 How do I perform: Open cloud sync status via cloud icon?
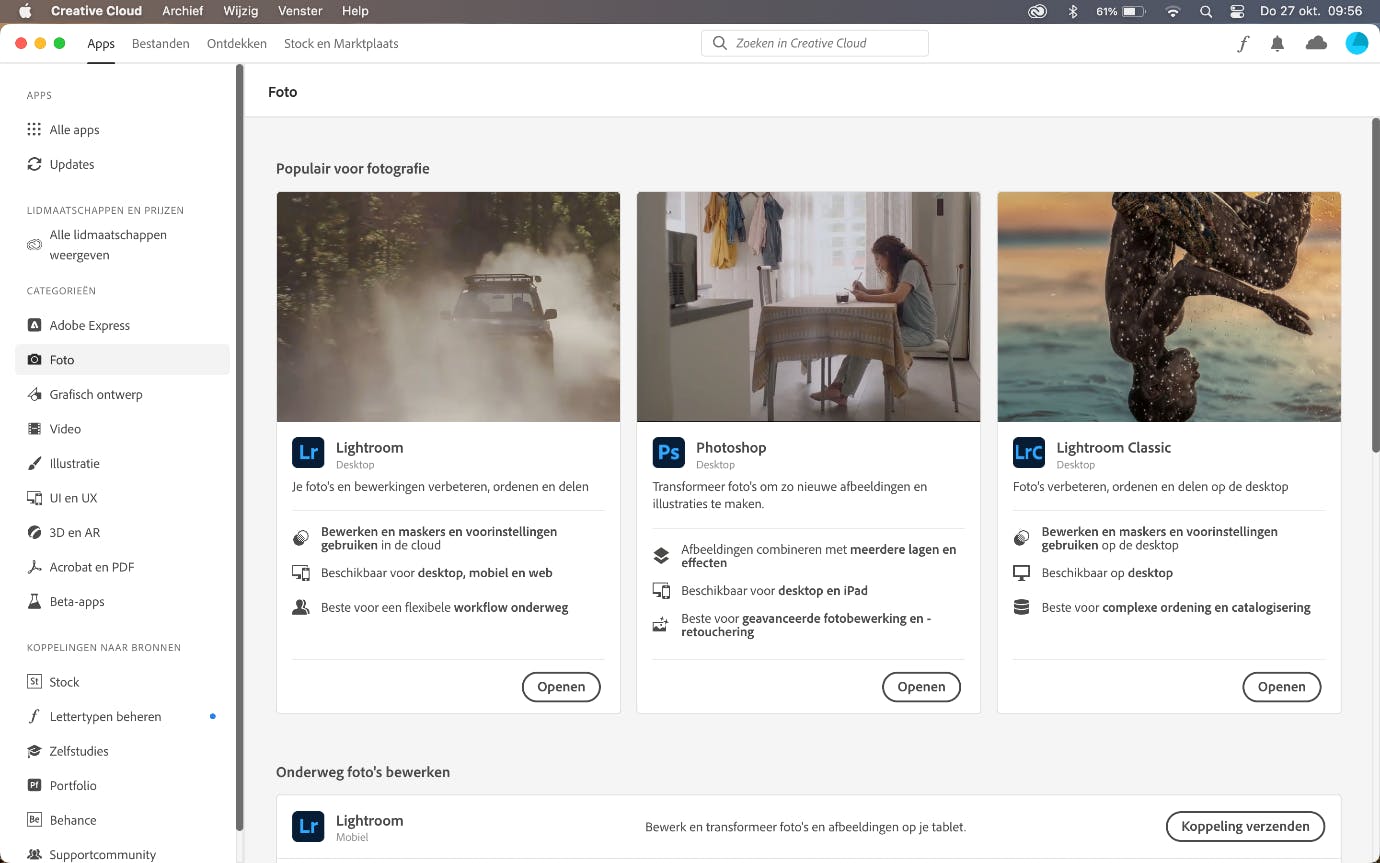[1316, 44]
